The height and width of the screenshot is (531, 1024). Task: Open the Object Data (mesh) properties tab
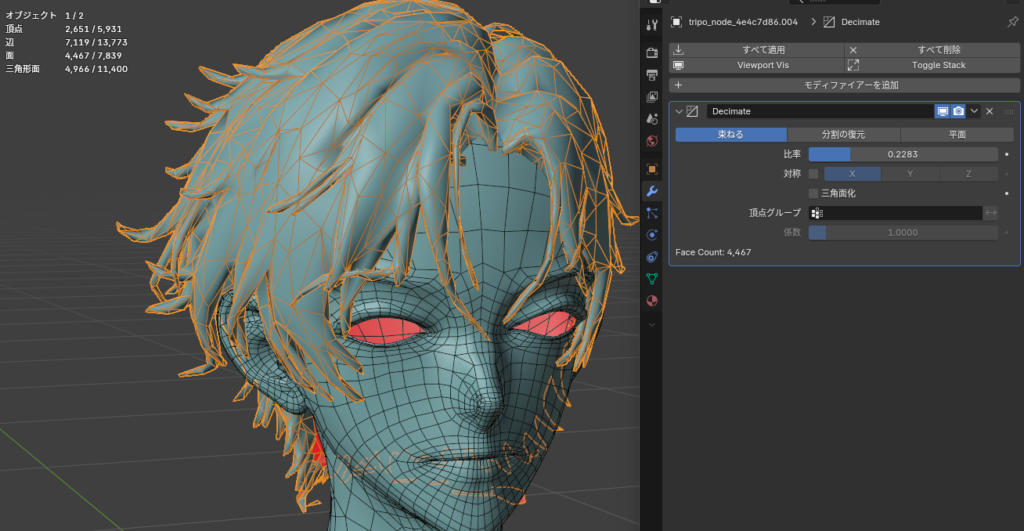(652, 278)
